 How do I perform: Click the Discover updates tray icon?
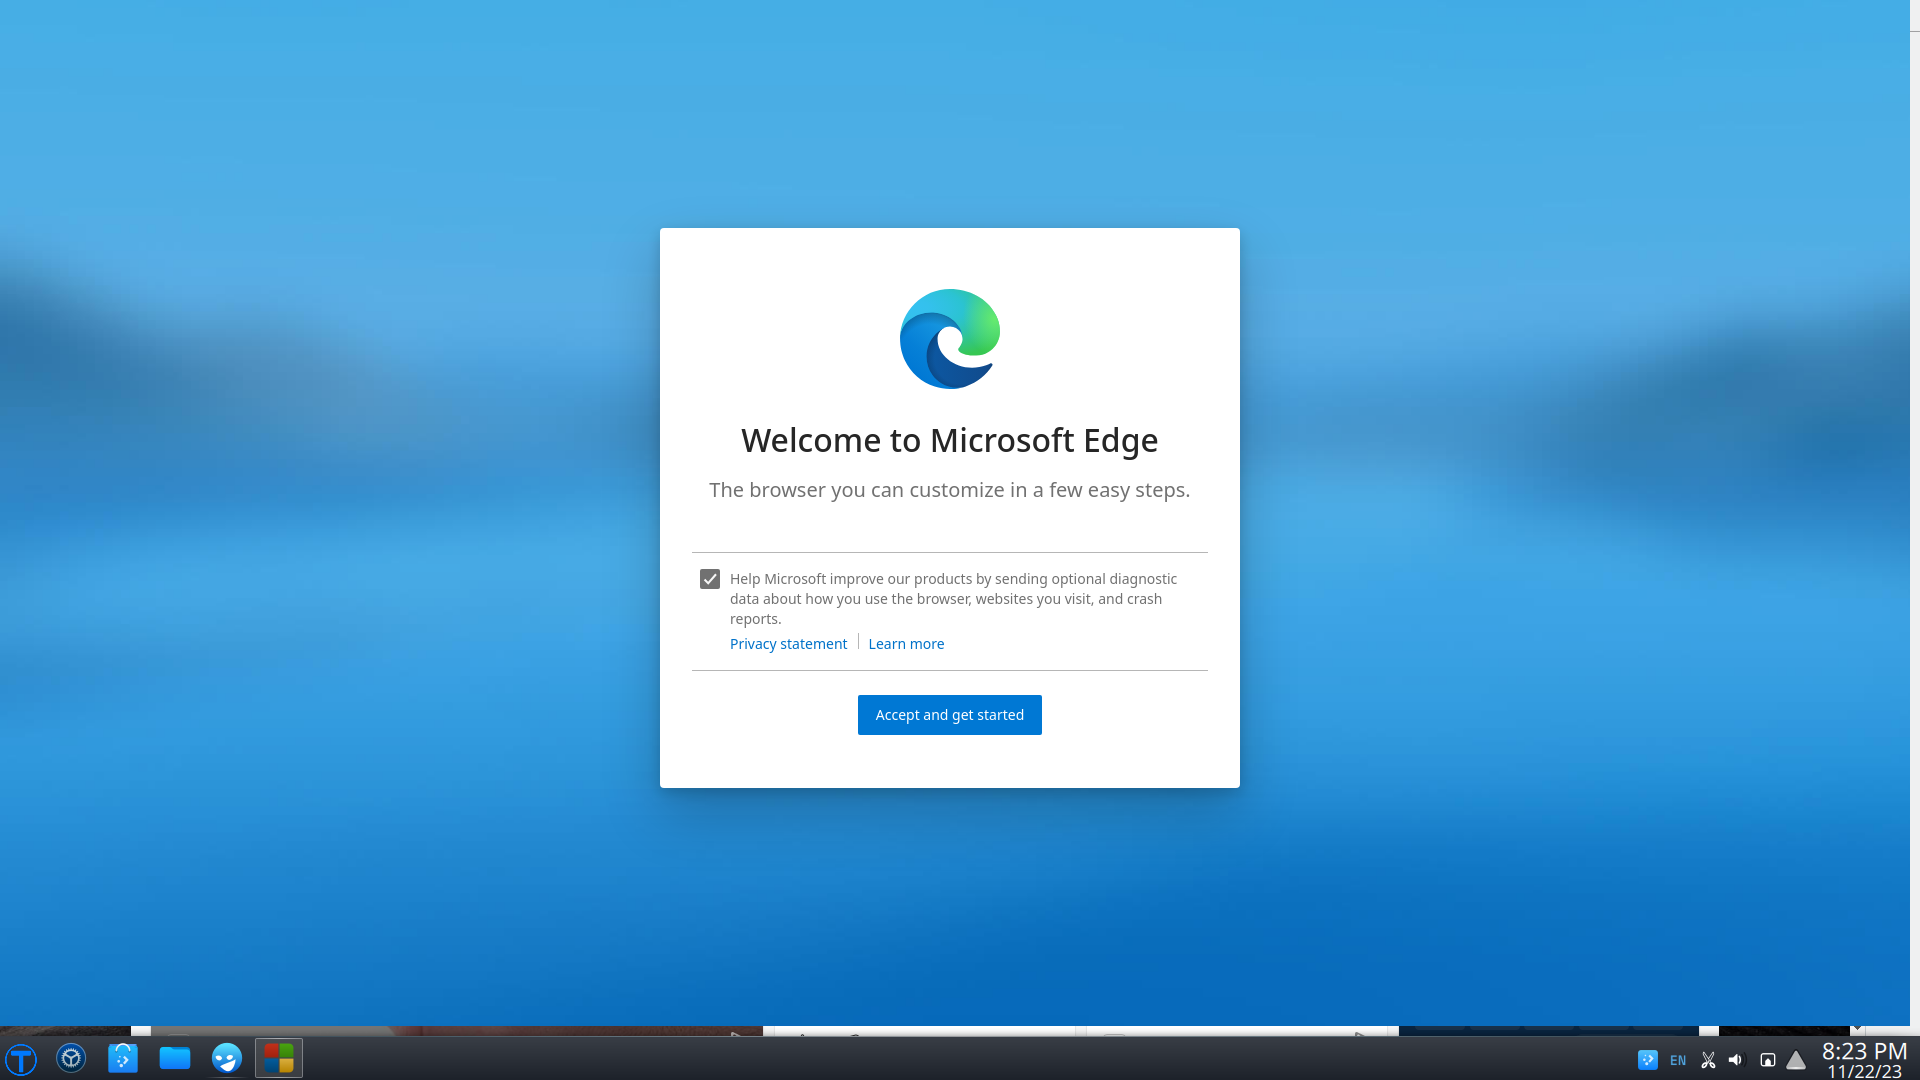tap(1648, 1060)
